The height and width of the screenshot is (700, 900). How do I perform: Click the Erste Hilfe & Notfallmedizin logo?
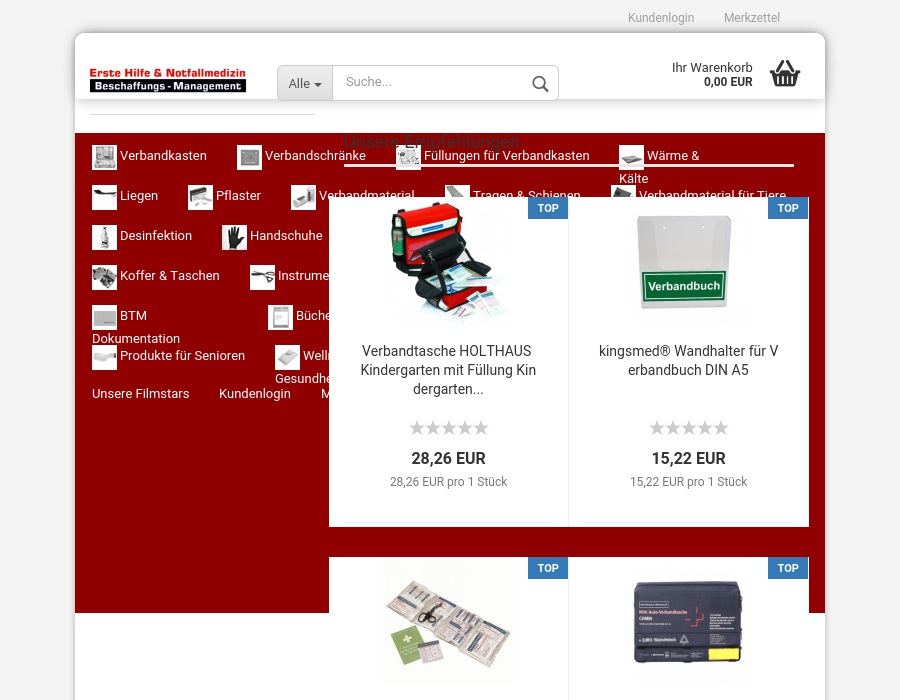pyautogui.click(x=167, y=80)
